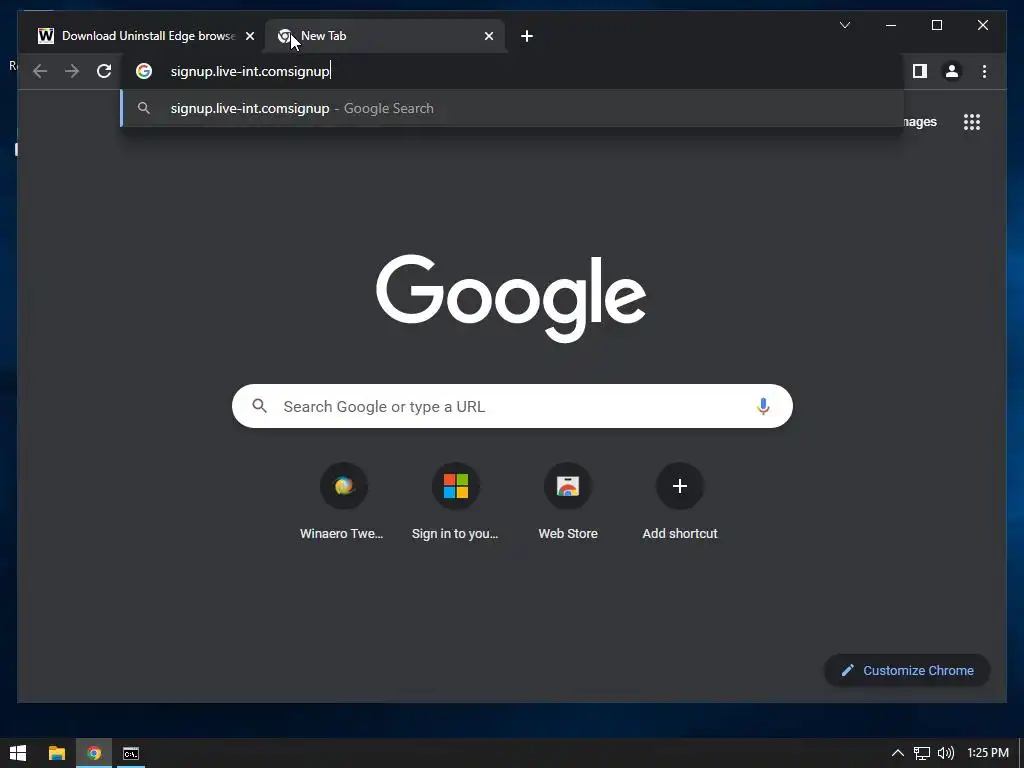Start voice search with the microphone icon
This screenshot has width=1024, height=768.
coord(763,406)
